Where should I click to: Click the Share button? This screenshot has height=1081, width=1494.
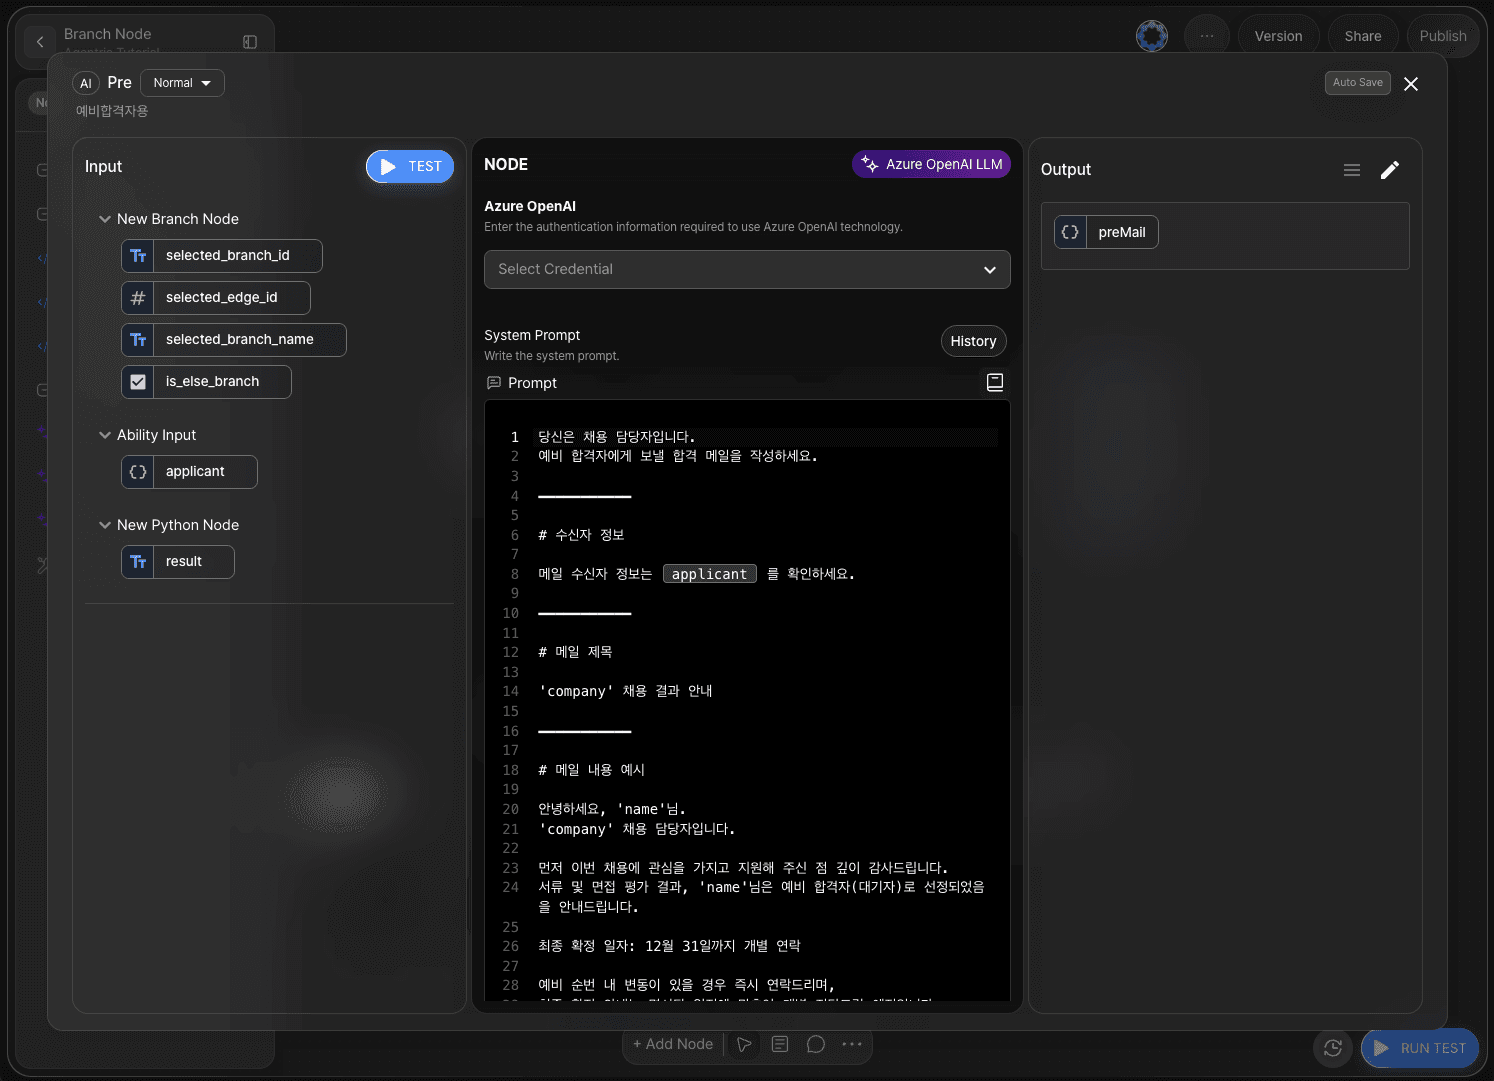pyautogui.click(x=1363, y=36)
